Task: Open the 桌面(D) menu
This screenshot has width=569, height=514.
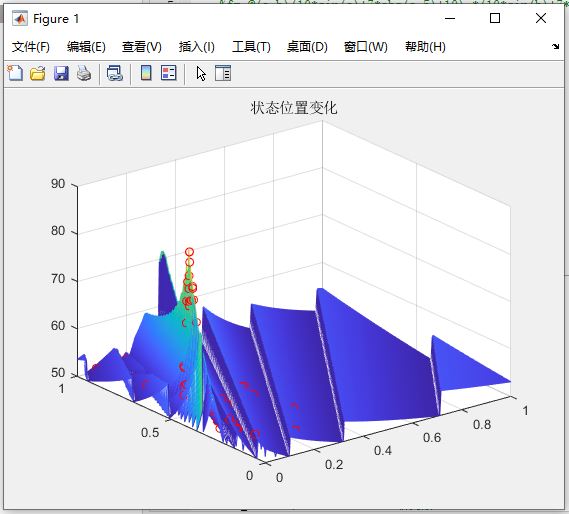Action: pyautogui.click(x=307, y=47)
